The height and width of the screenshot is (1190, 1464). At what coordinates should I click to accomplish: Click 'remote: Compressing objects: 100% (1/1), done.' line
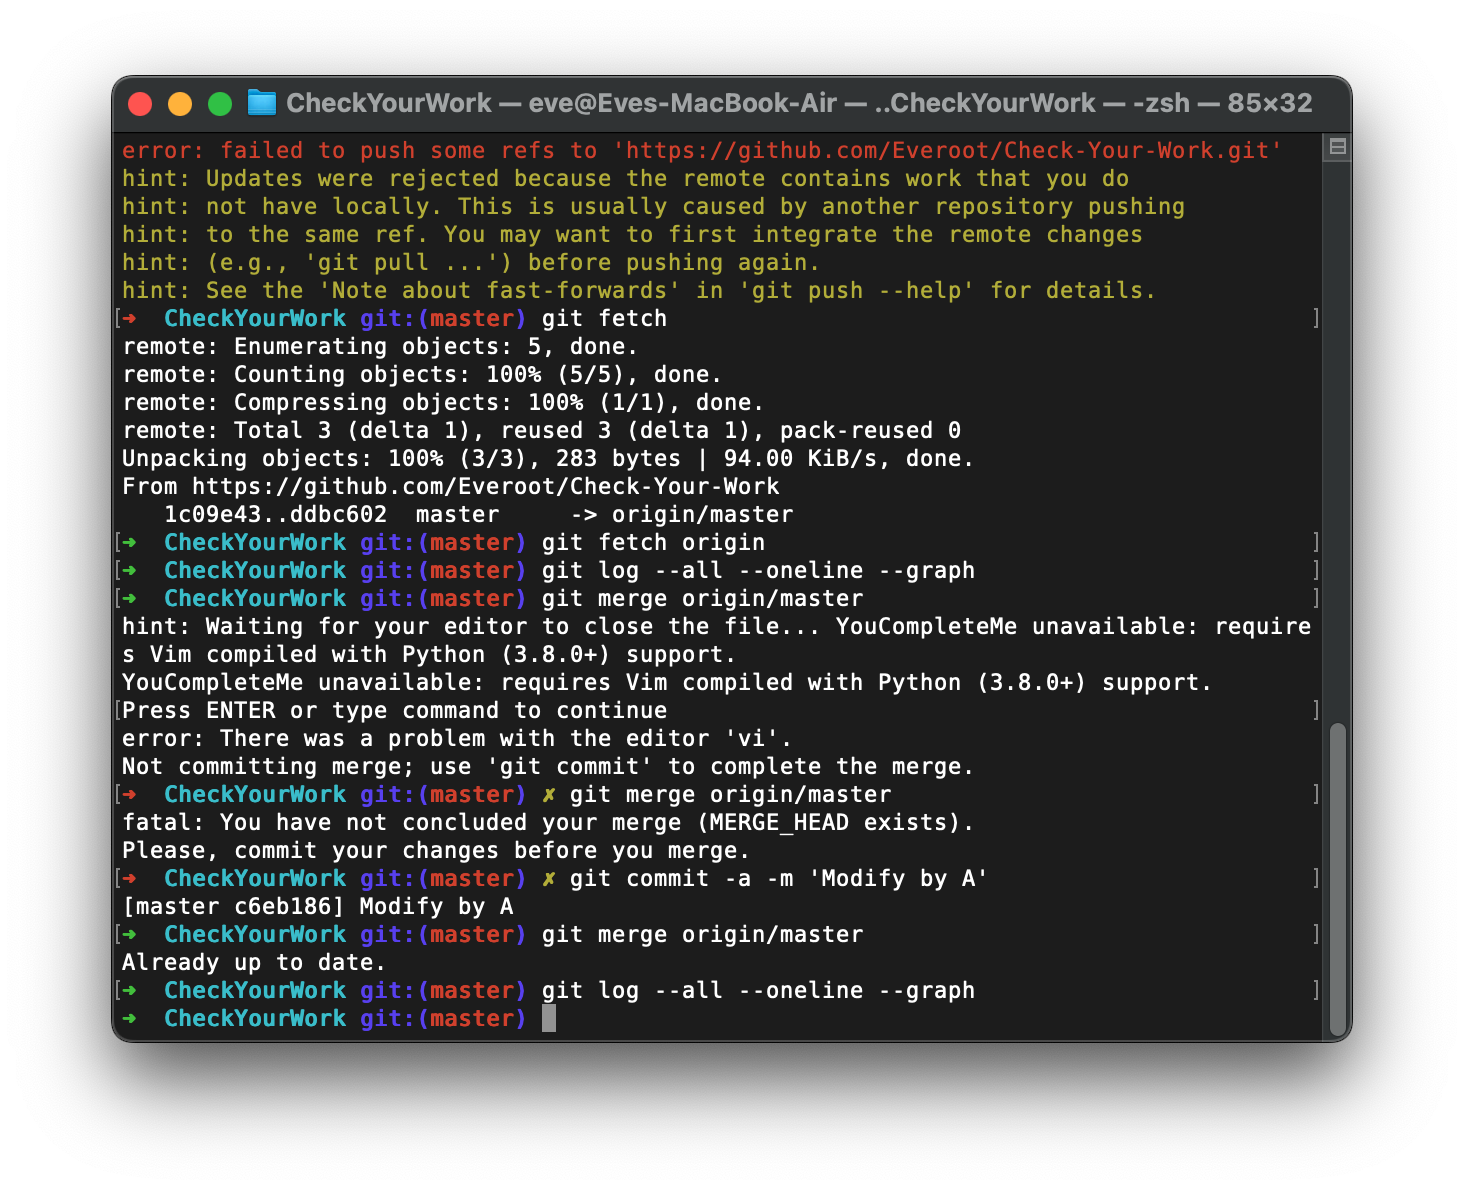[443, 402]
